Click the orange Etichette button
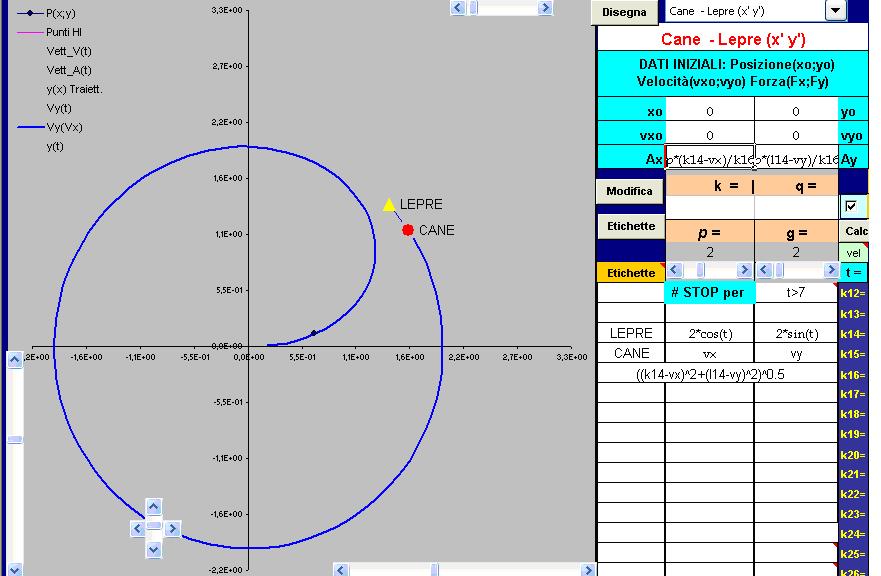The width and height of the screenshot is (881, 576). (x=630, y=272)
